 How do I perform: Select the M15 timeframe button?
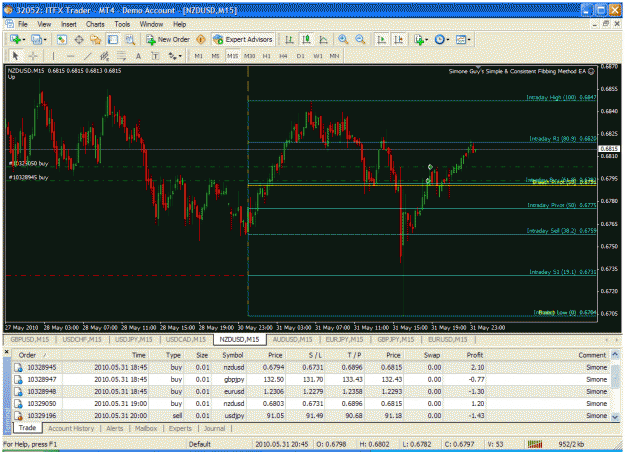click(x=232, y=56)
